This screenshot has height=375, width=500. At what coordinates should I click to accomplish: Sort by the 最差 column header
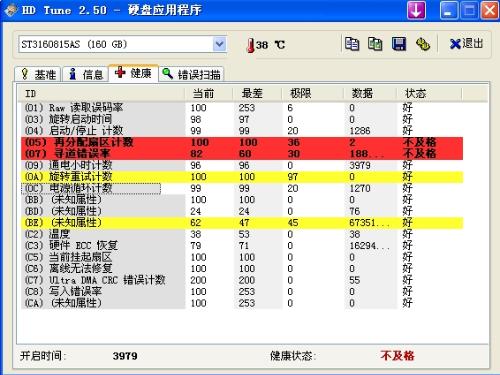257,94
